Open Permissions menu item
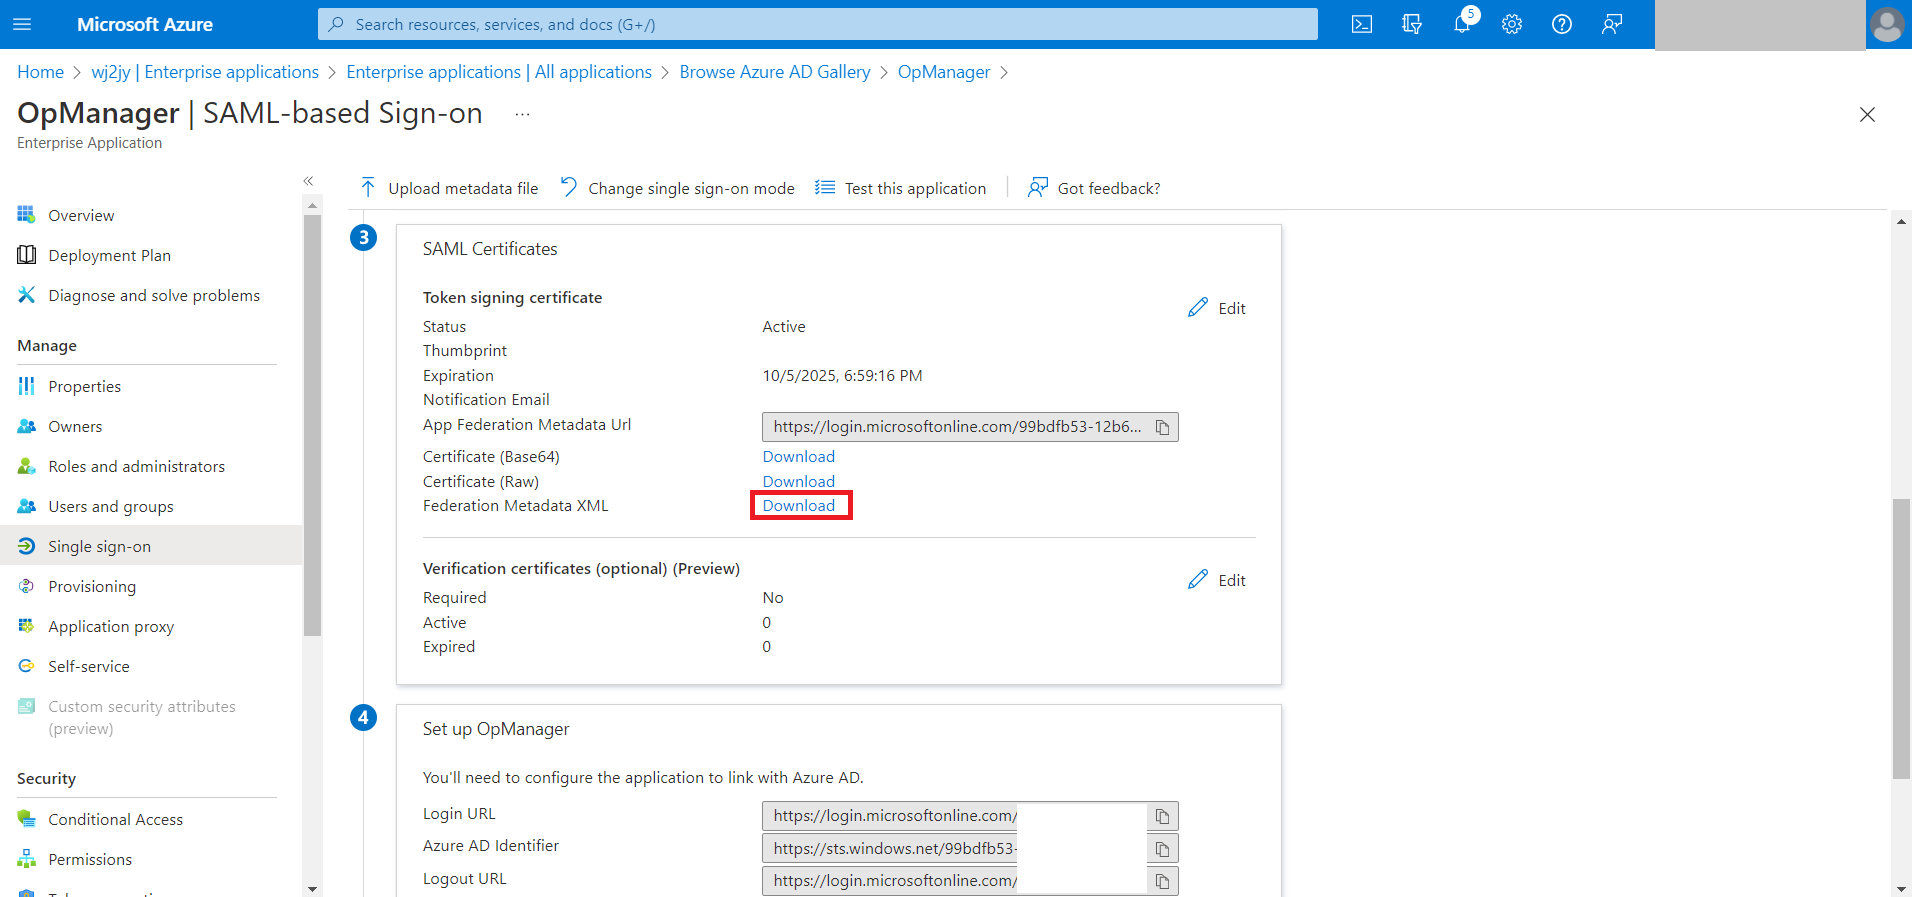Screen dimensions: 1912x897 [90, 859]
